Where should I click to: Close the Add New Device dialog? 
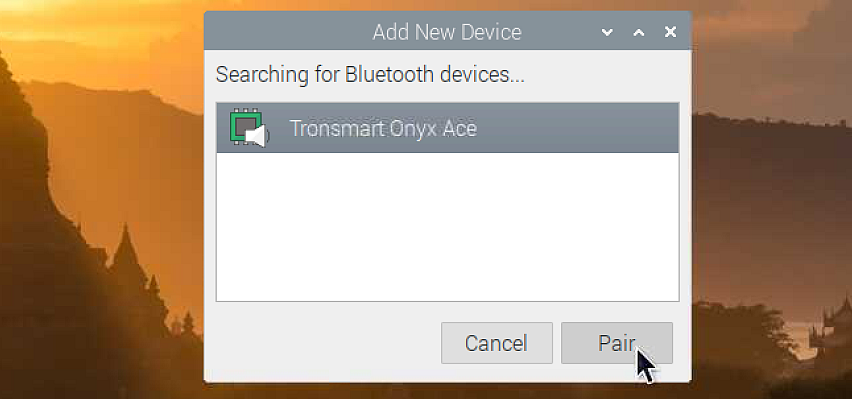point(671,32)
